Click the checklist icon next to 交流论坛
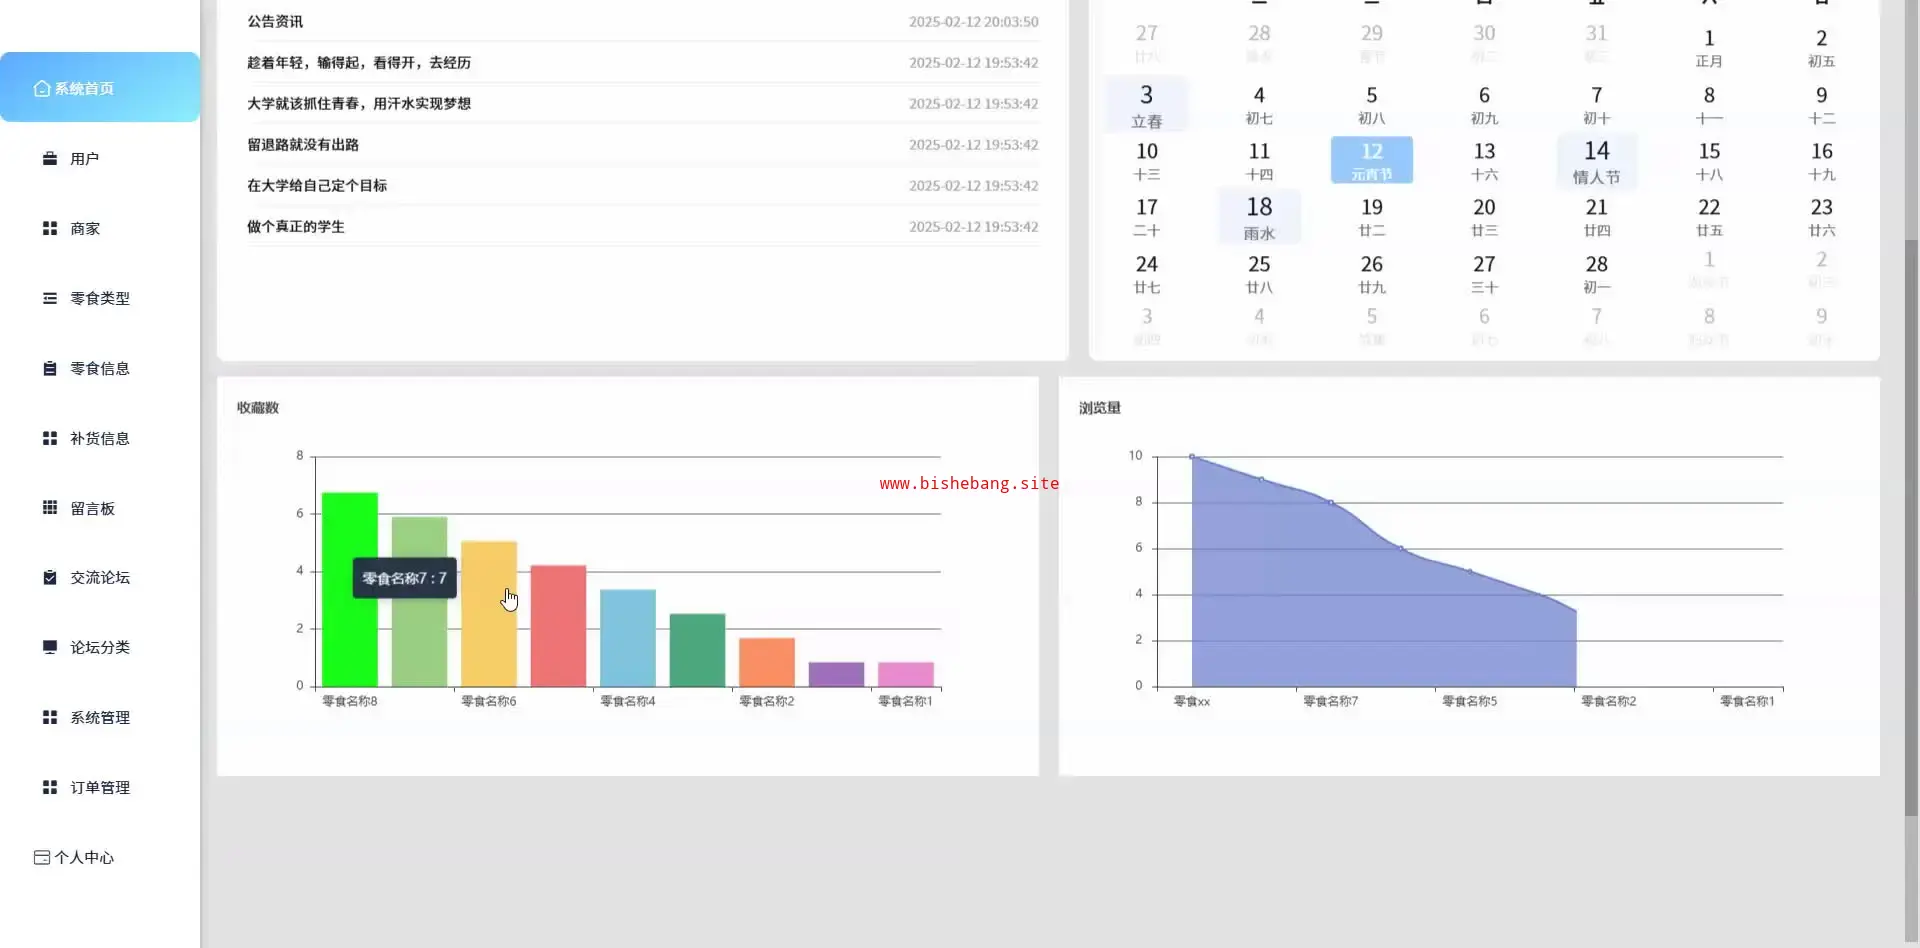 click(x=50, y=578)
